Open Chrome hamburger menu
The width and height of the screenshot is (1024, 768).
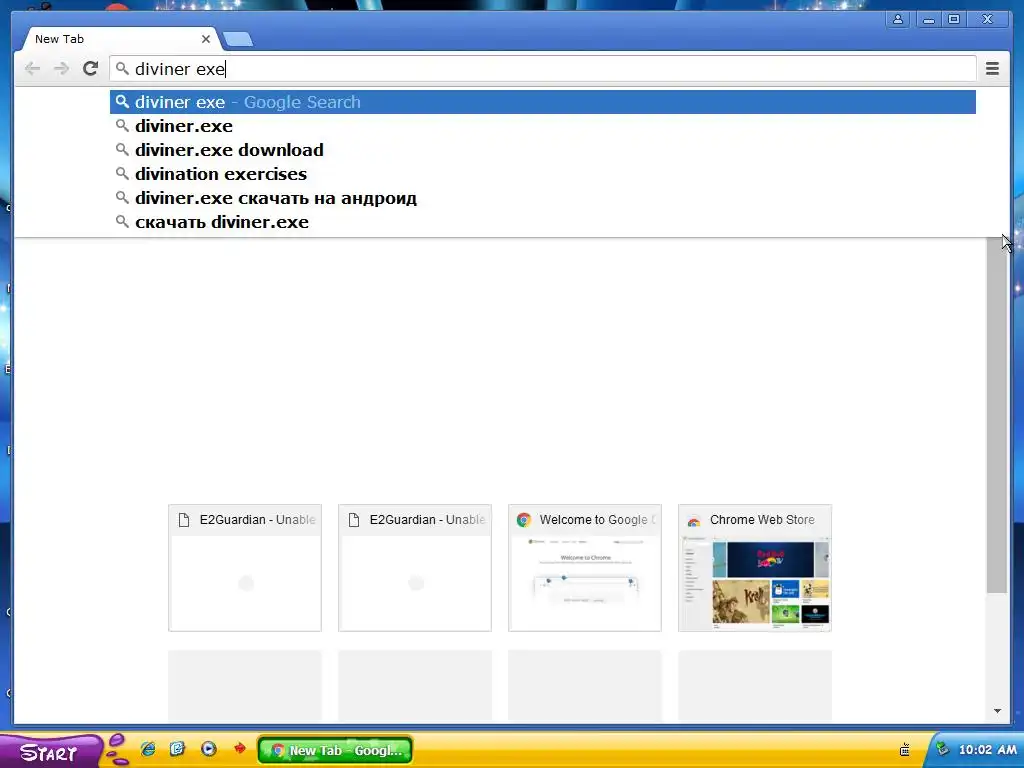click(992, 69)
